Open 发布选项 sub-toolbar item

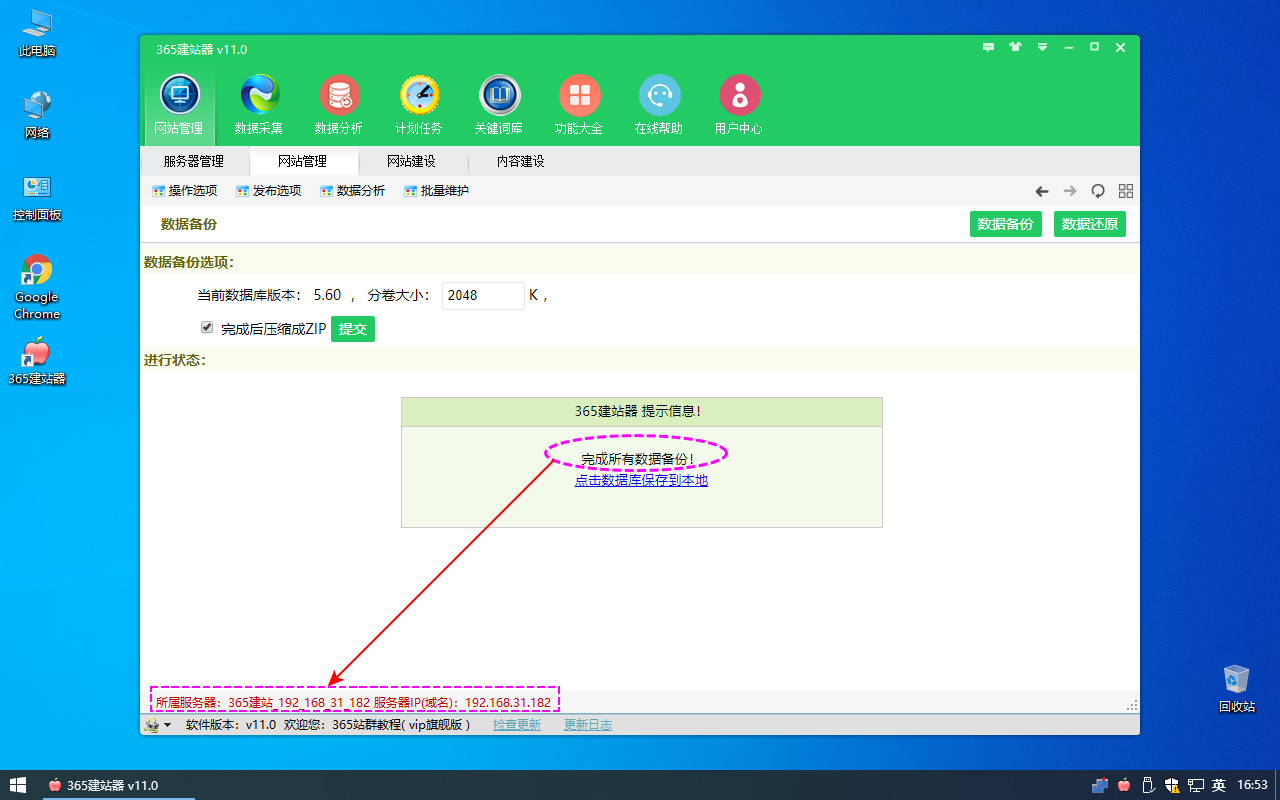pos(268,191)
